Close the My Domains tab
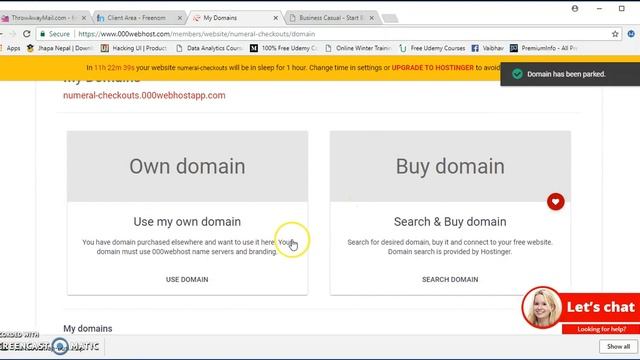Viewport: 640px width, 360px height. [x=276, y=18]
